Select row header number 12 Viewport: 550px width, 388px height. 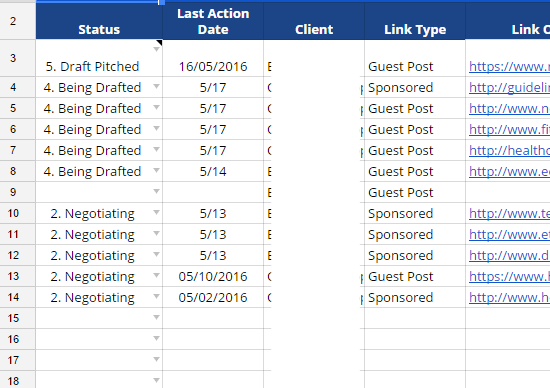click(x=13, y=255)
